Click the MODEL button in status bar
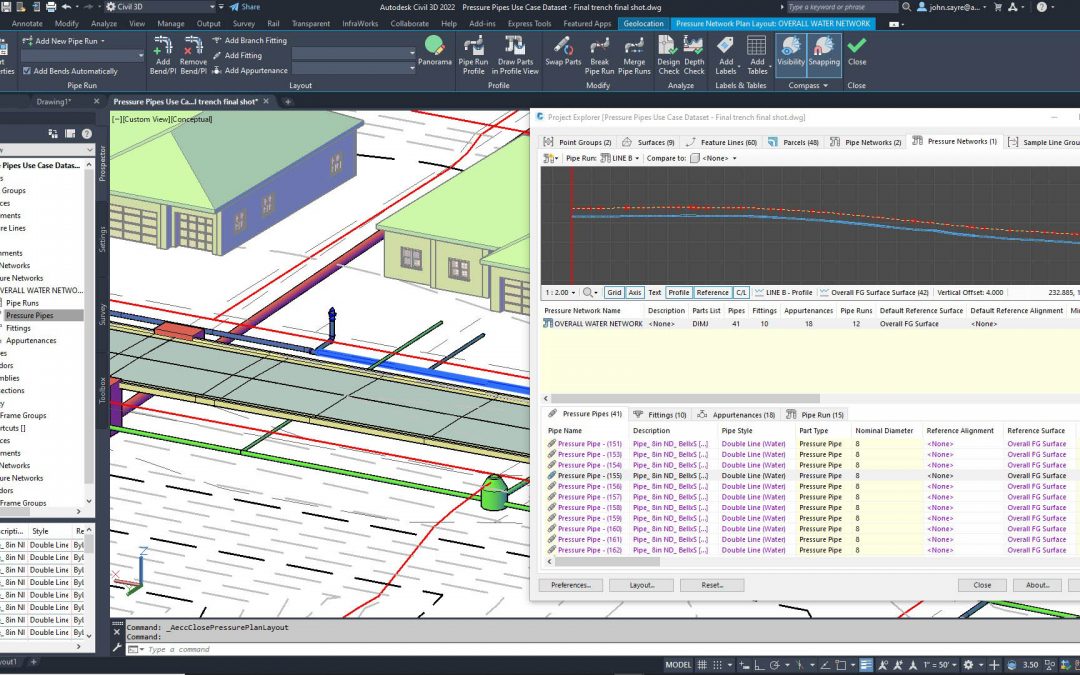Image resolution: width=1080 pixels, height=675 pixels. [x=677, y=665]
